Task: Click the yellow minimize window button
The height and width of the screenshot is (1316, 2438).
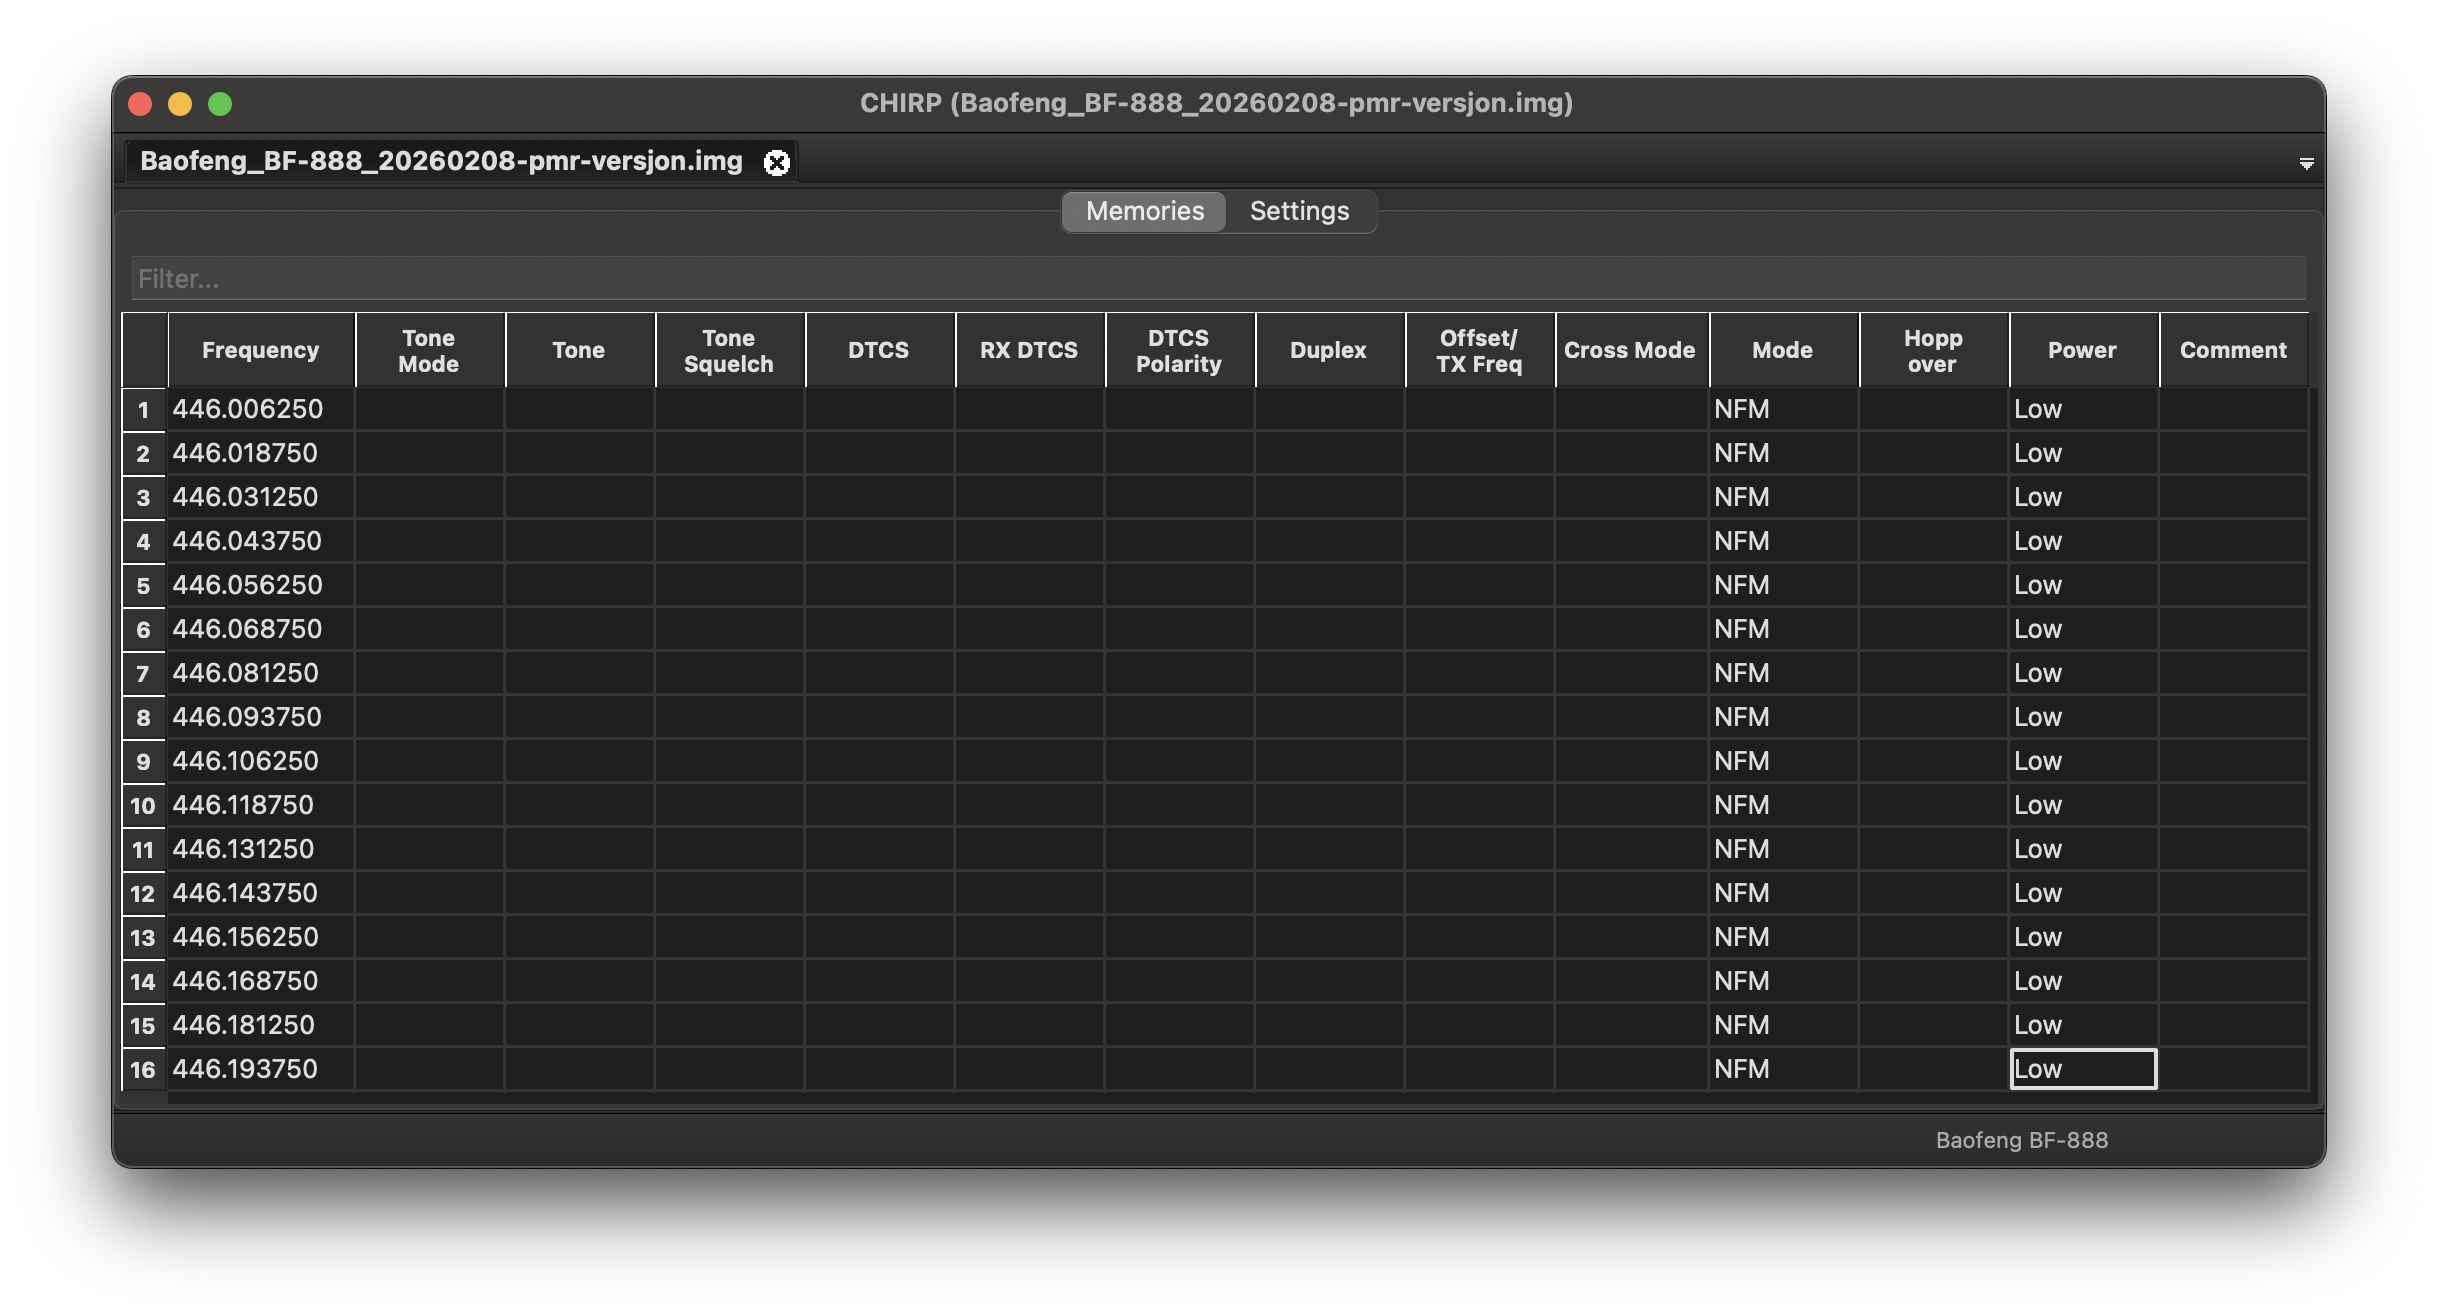Action: 180,104
